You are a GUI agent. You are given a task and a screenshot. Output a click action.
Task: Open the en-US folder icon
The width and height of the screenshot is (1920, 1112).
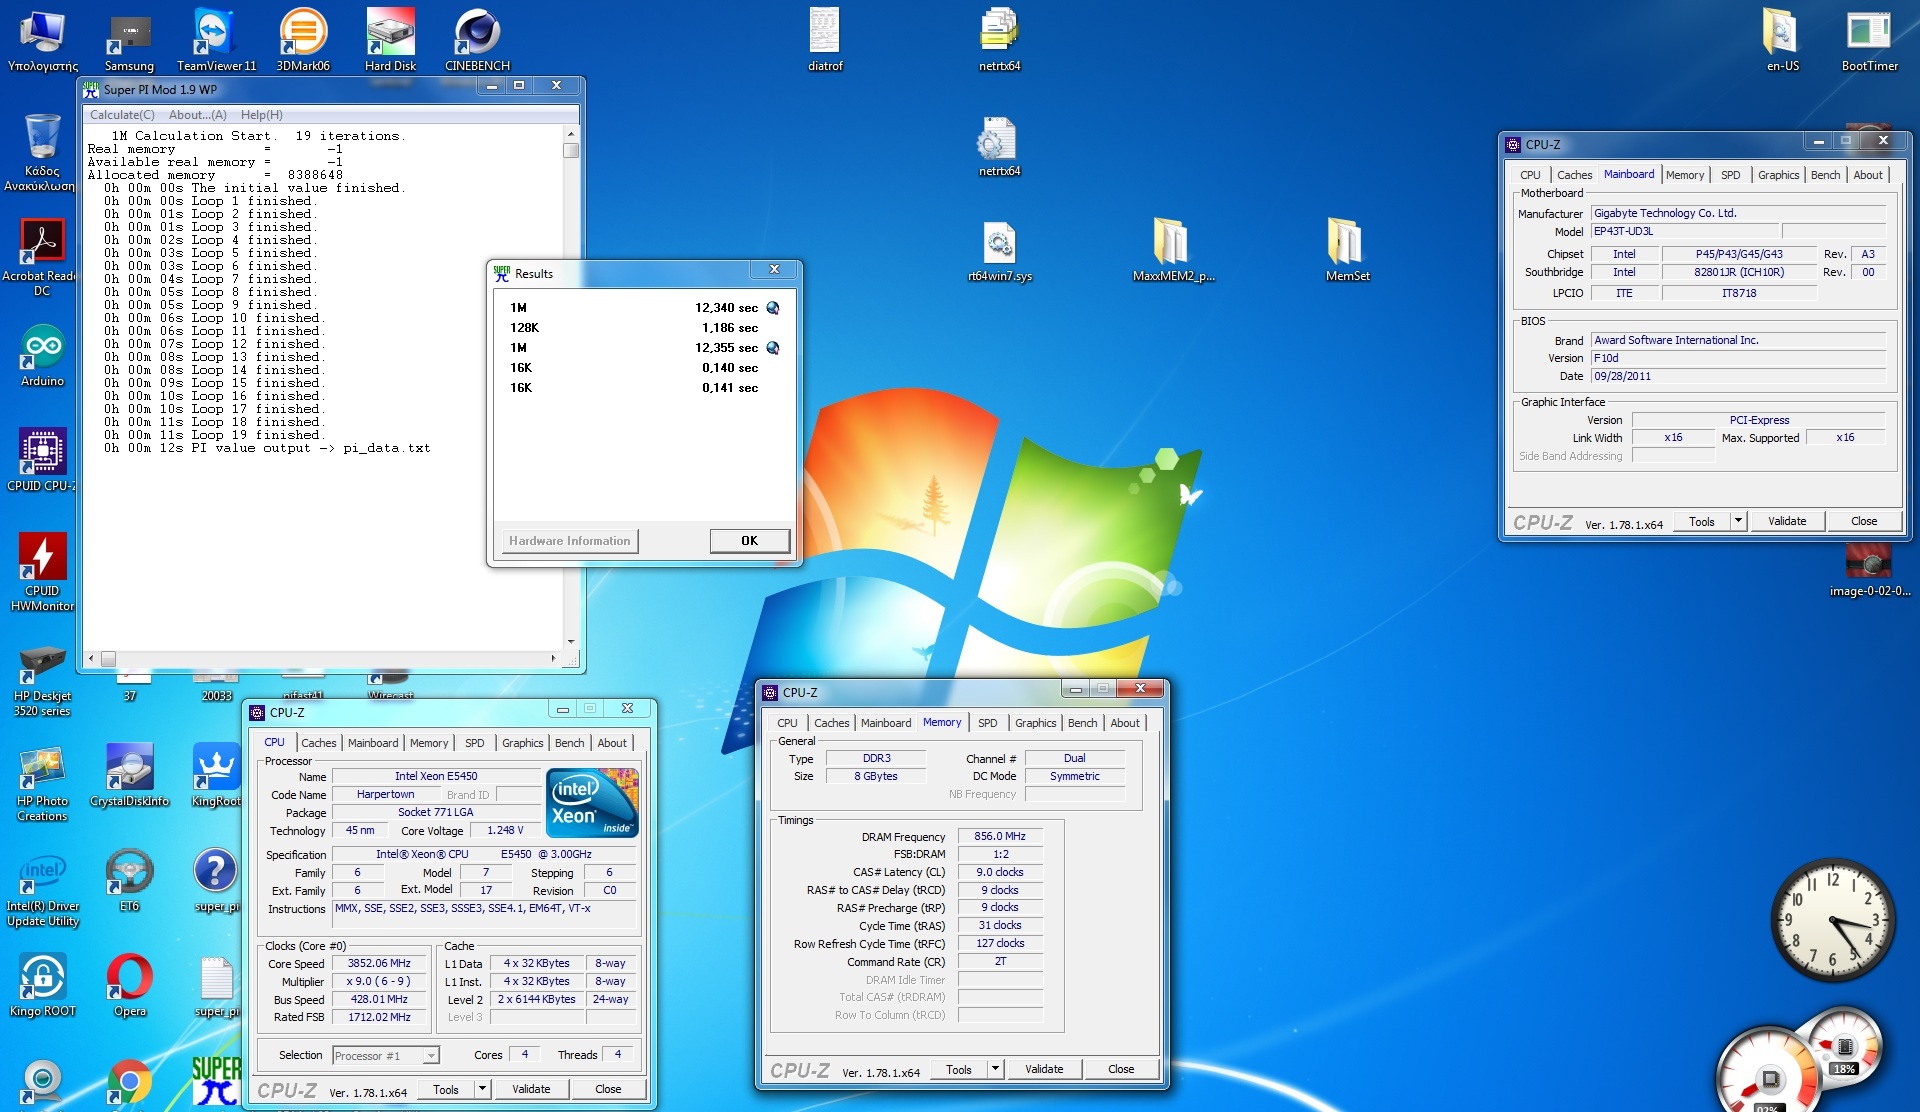coord(1782,40)
